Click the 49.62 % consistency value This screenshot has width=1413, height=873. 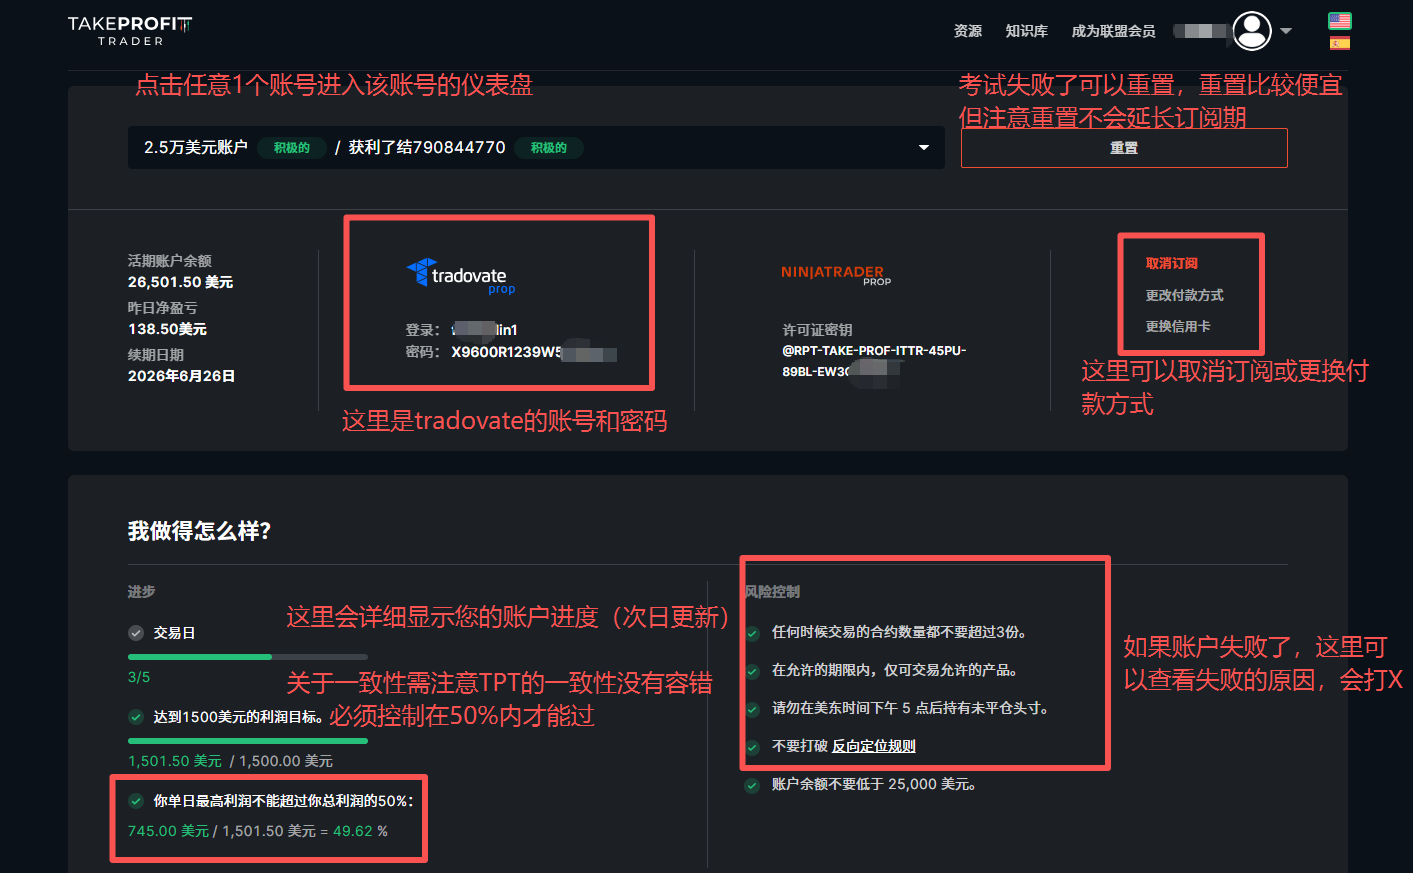(361, 831)
